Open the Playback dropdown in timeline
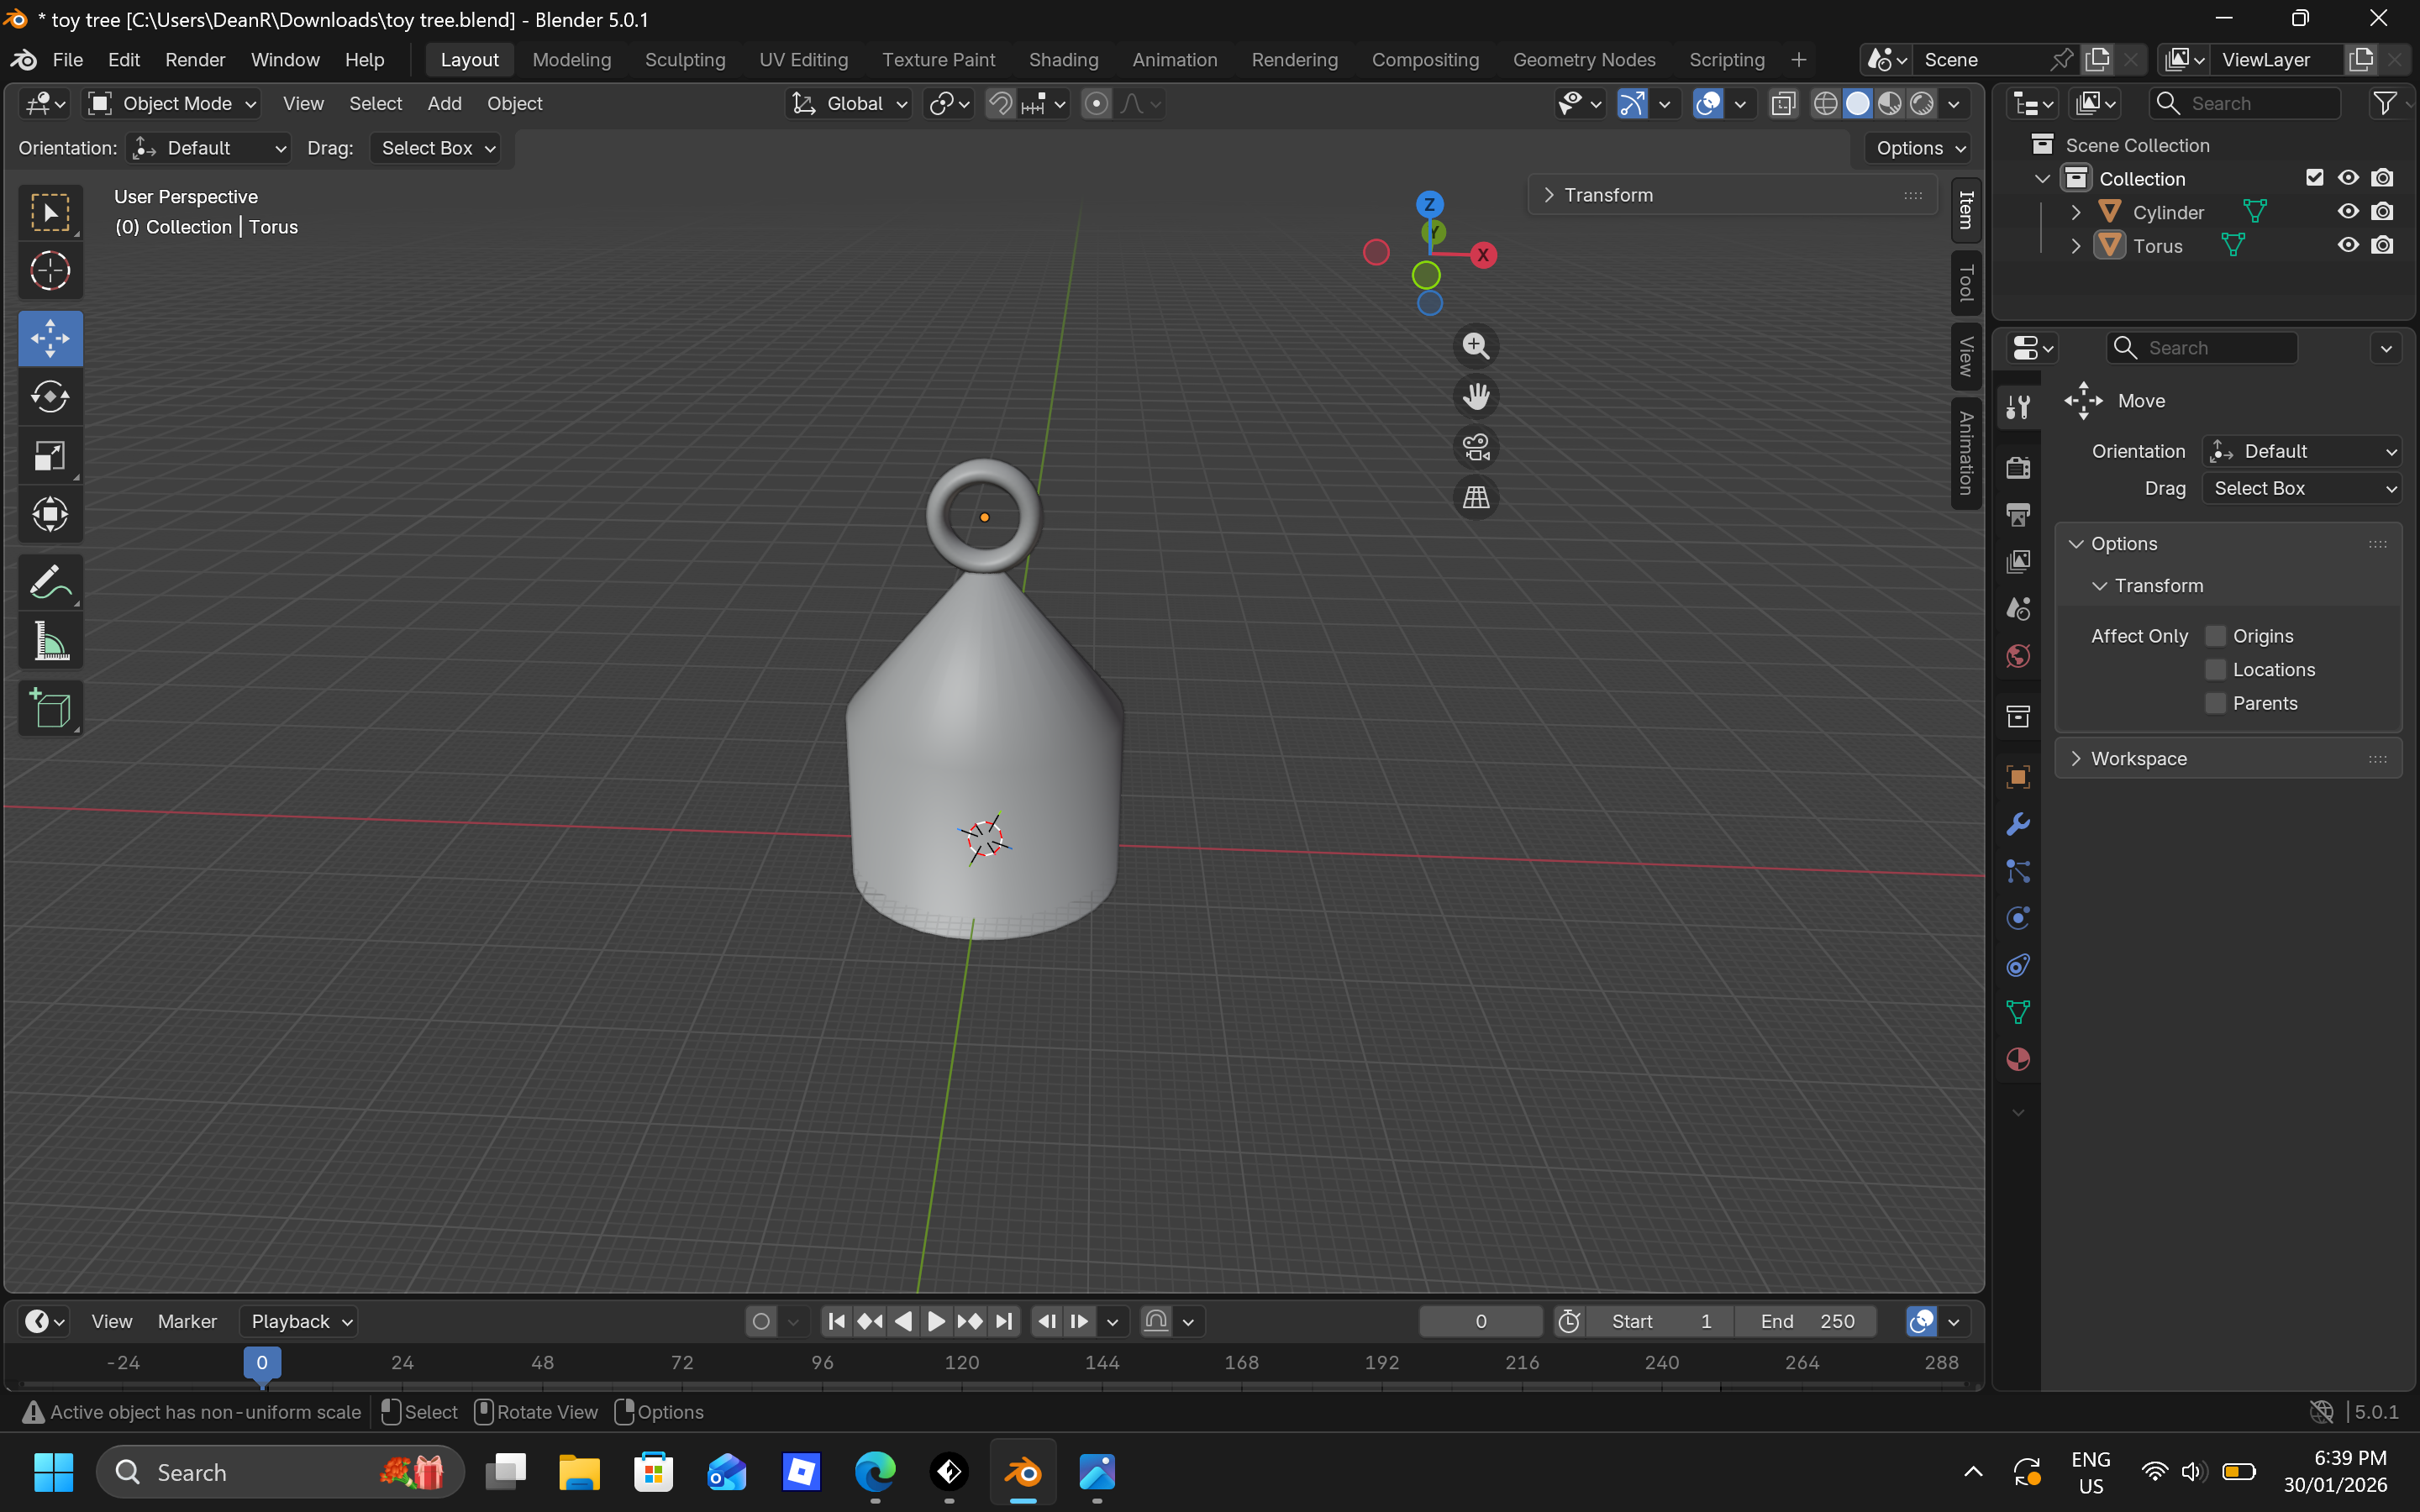The width and height of the screenshot is (2420, 1512). (x=299, y=1321)
